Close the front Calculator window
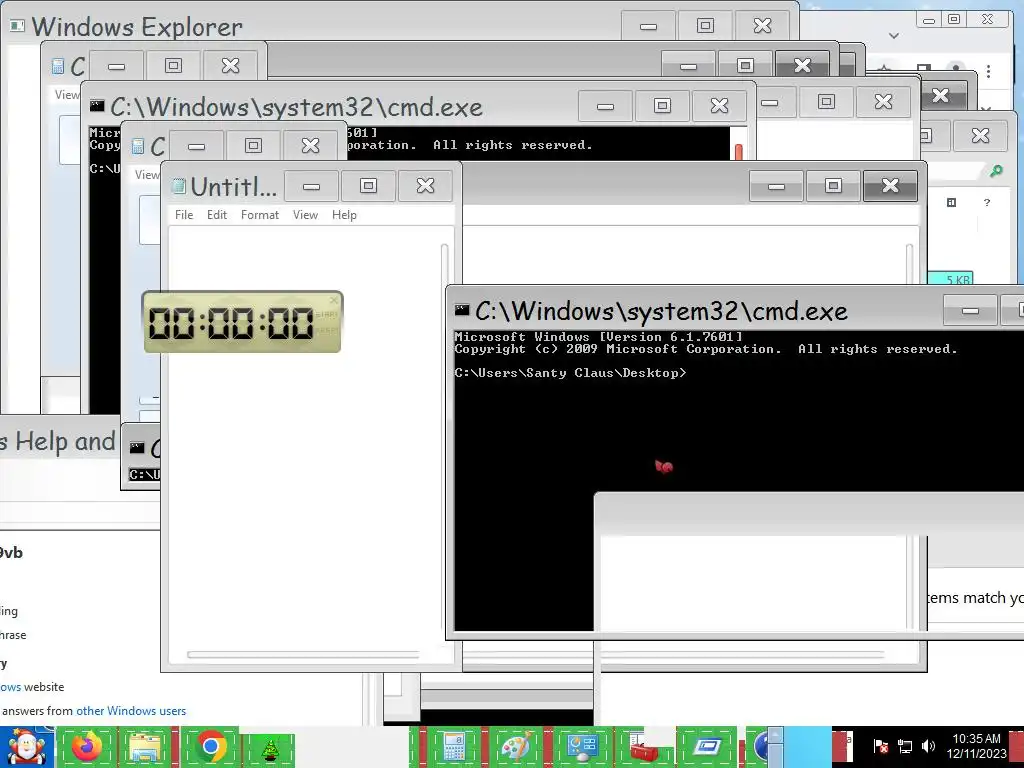This screenshot has width=1024, height=768. click(x=310, y=146)
